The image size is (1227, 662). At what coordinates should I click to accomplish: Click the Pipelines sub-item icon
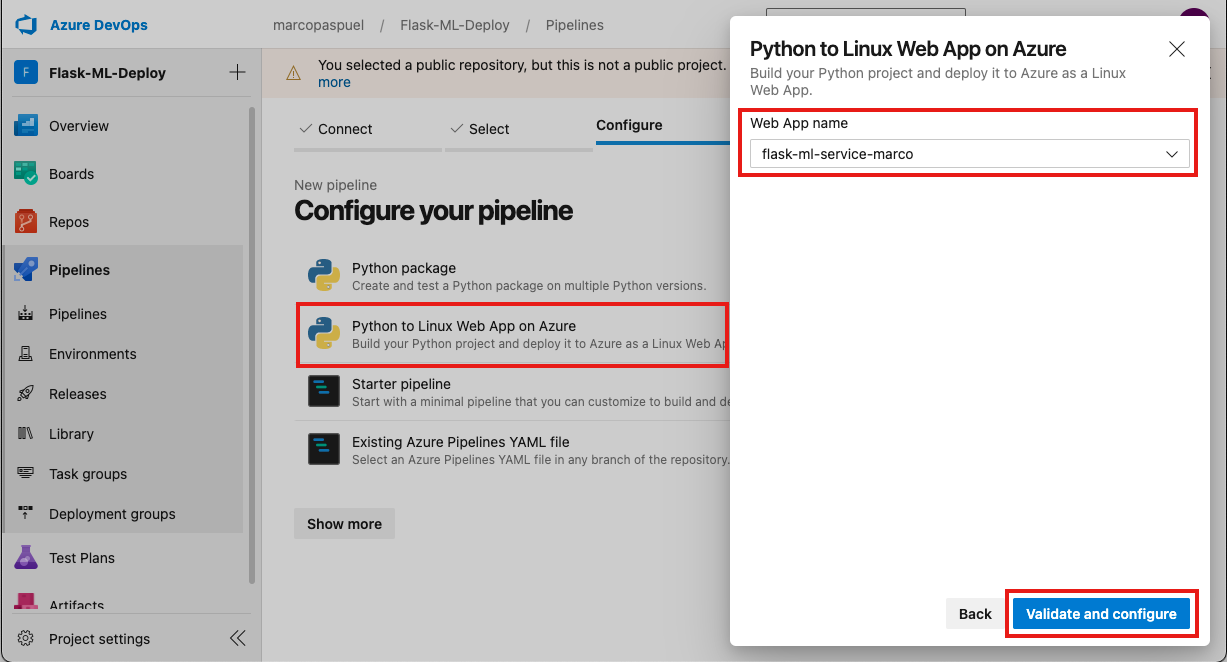(27, 314)
